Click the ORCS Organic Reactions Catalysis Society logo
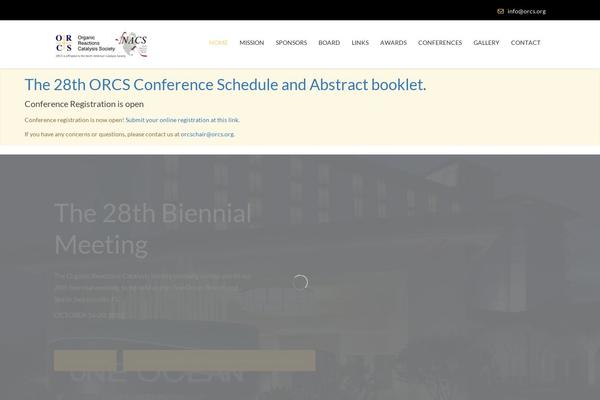The height and width of the screenshot is (400, 600). (85, 45)
